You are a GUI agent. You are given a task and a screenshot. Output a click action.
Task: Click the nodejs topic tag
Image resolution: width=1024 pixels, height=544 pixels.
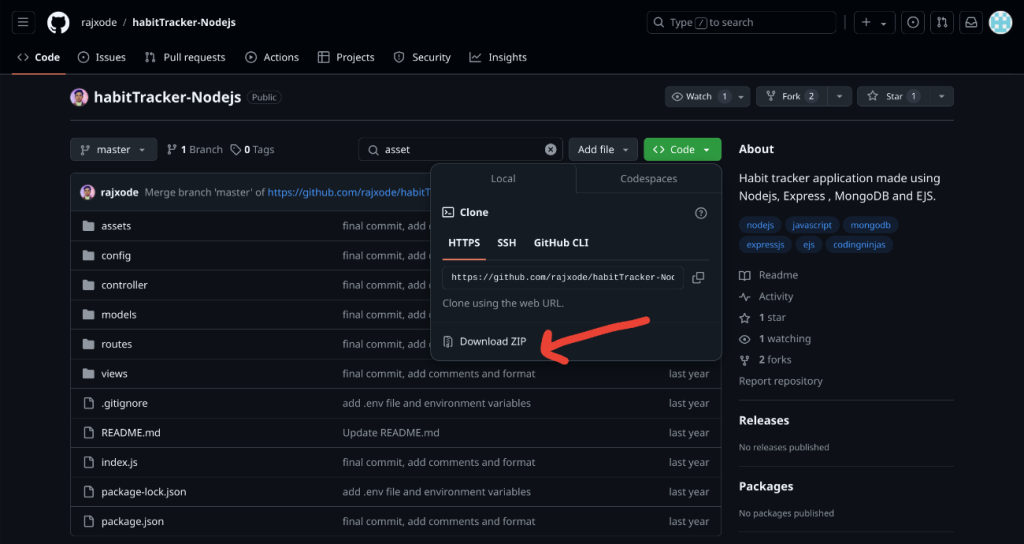pos(760,225)
